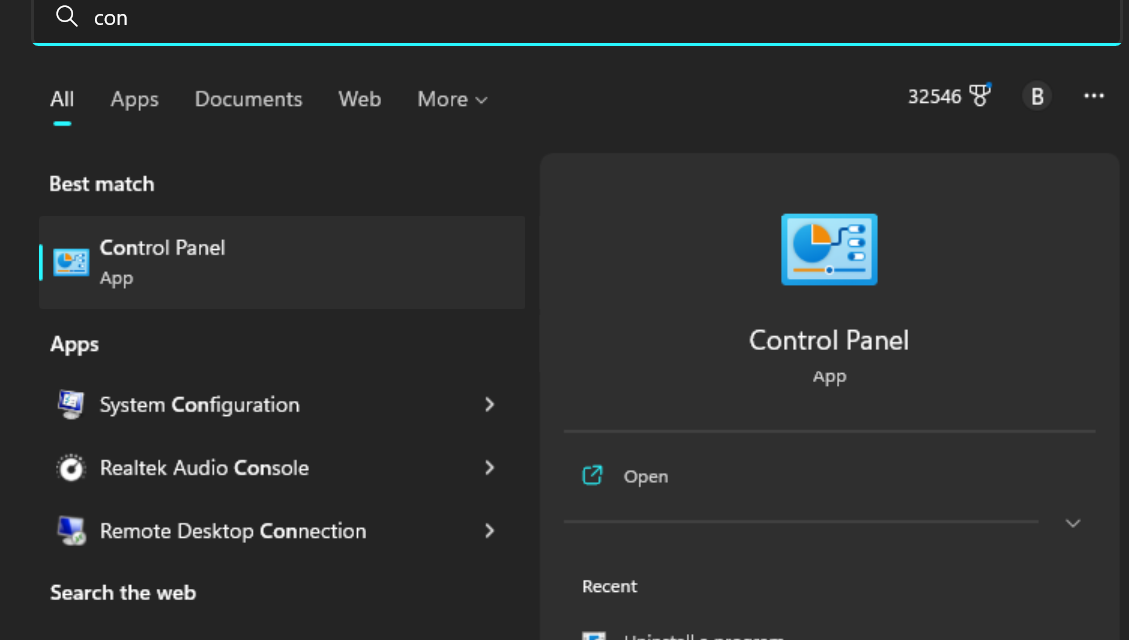Click the Remote Desktop Connection icon
The height and width of the screenshot is (640, 1129).
(x=71, y=531)
